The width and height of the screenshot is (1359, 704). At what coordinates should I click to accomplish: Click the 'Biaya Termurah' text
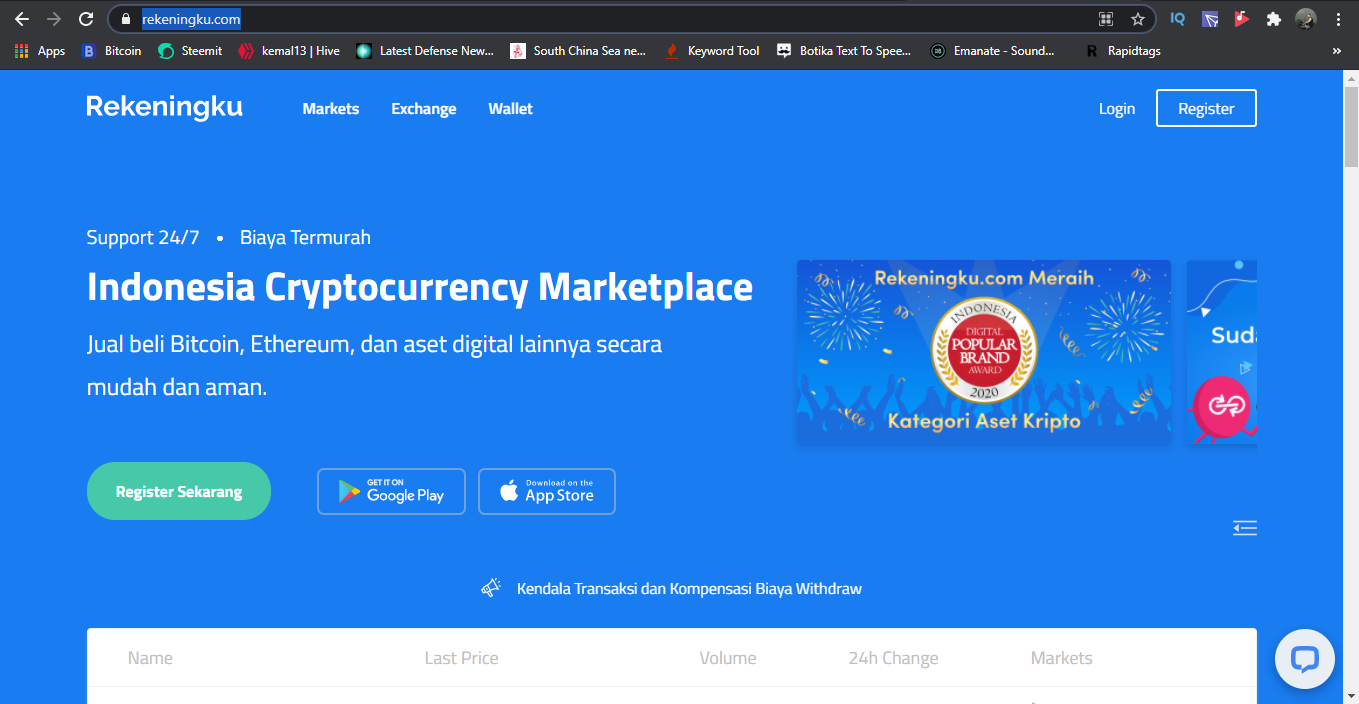(305, 238)
